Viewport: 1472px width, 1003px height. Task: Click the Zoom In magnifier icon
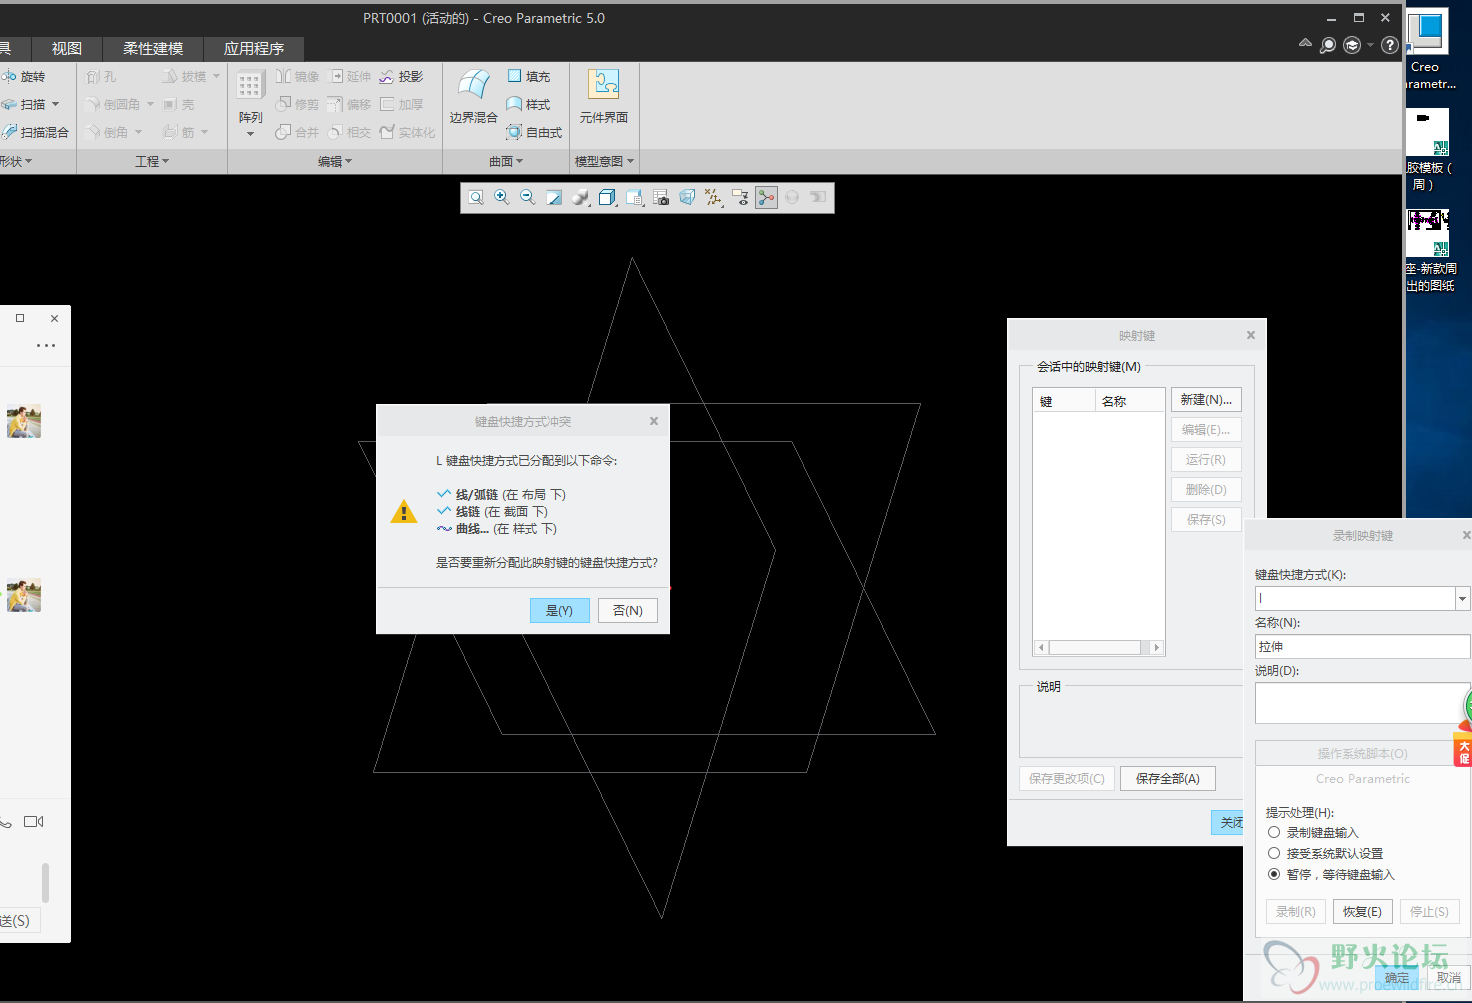click(x=502, y=198)
